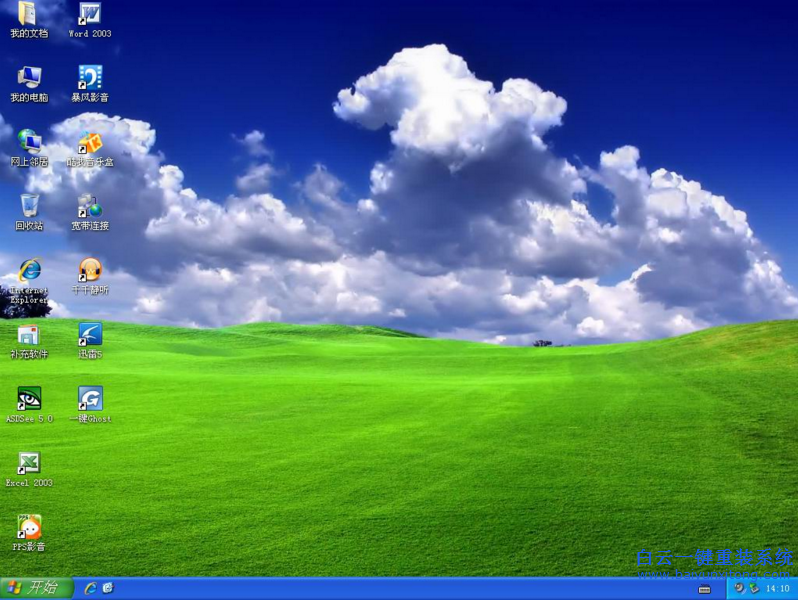Click the keyboard language bar icon
This screenshot has height=600, width=798.
[x=705, y=589]
